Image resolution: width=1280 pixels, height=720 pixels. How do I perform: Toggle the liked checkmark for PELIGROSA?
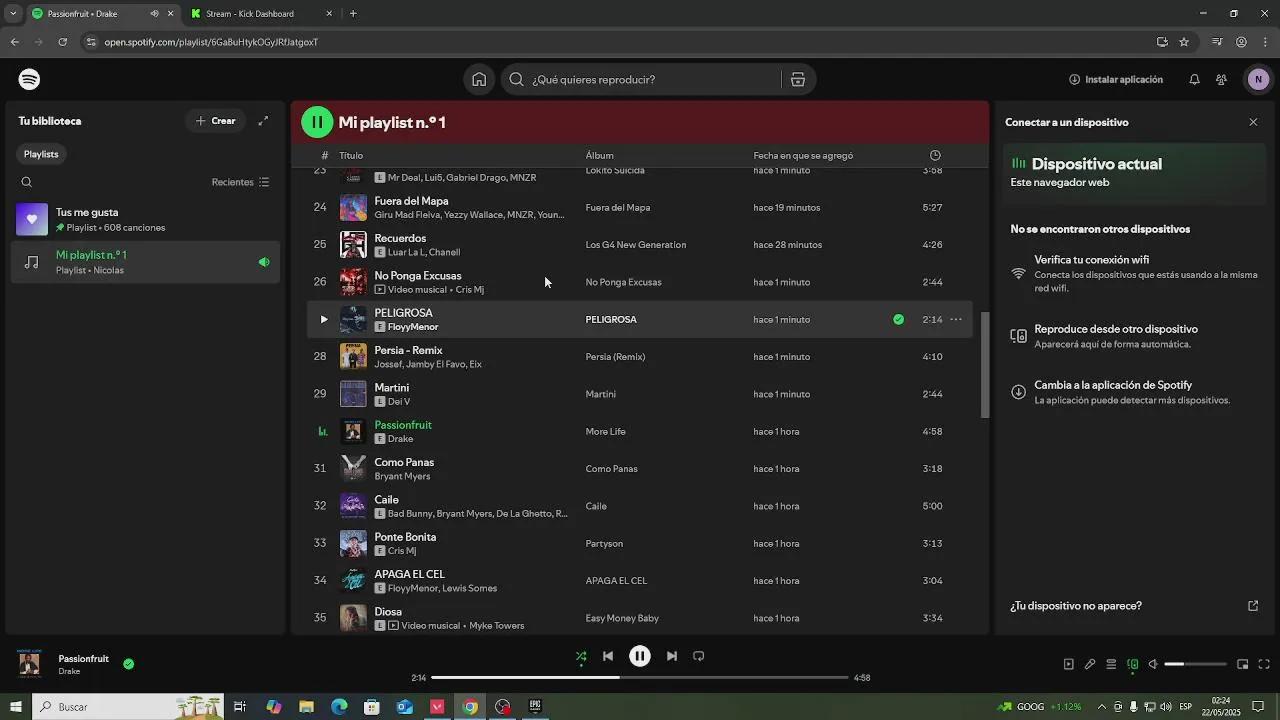click(898, 320)
